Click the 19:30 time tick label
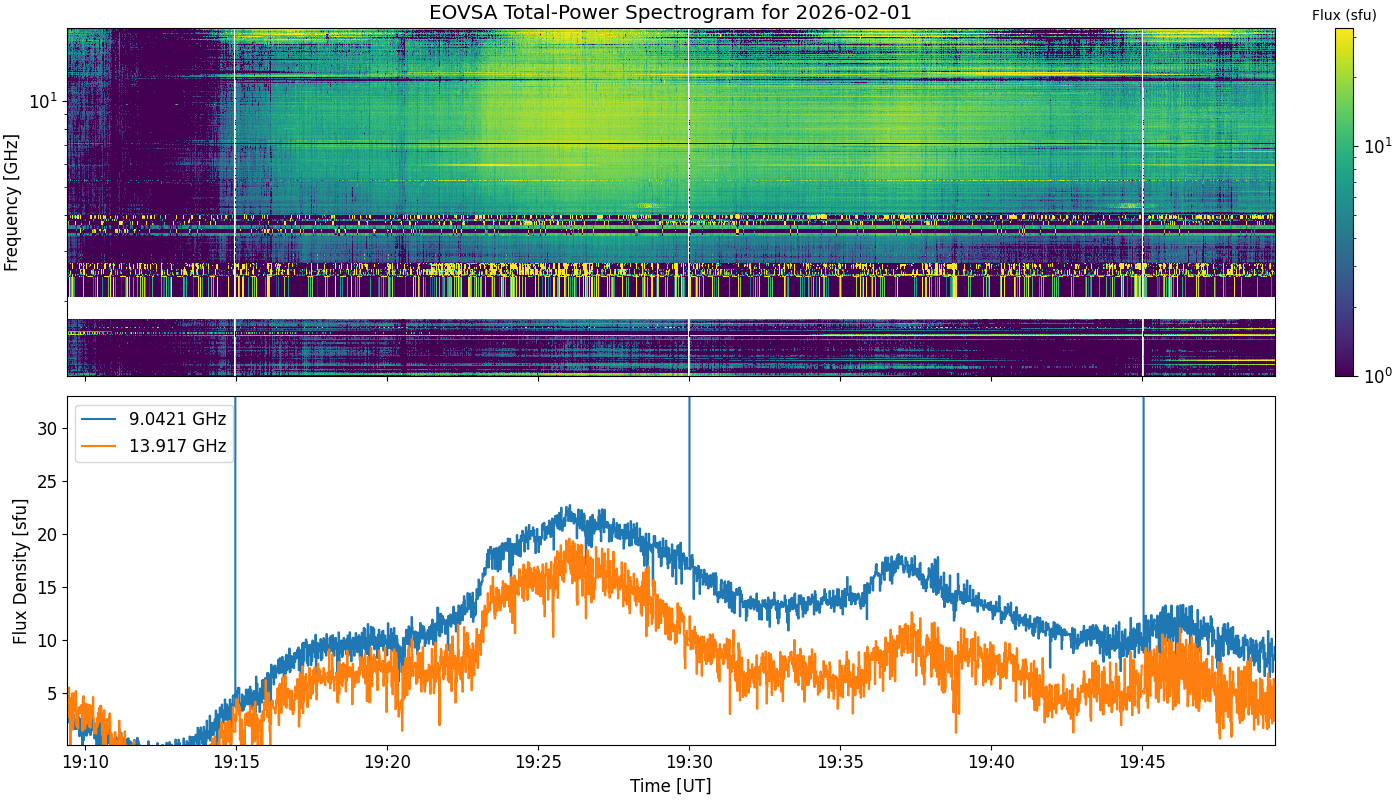 [689, 763]
